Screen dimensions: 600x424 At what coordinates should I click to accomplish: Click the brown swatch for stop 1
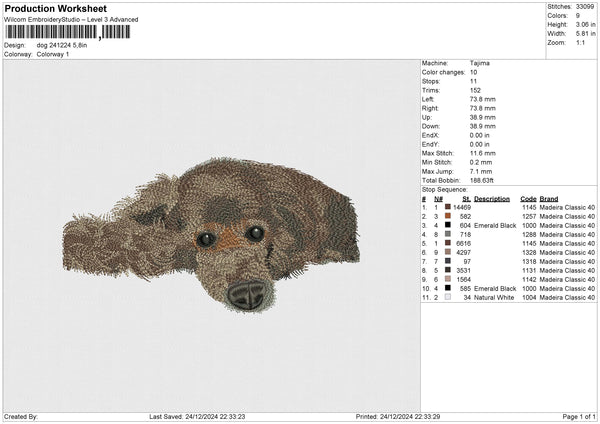(448, 207)
